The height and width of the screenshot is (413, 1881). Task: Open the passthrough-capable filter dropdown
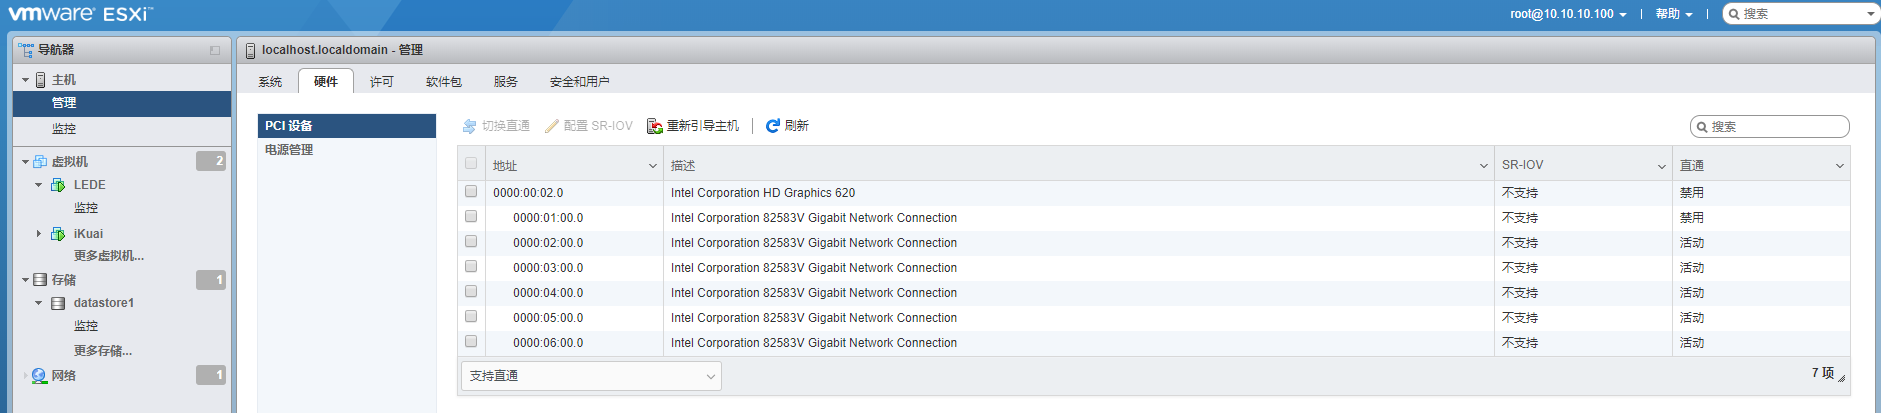coord(591,376)
